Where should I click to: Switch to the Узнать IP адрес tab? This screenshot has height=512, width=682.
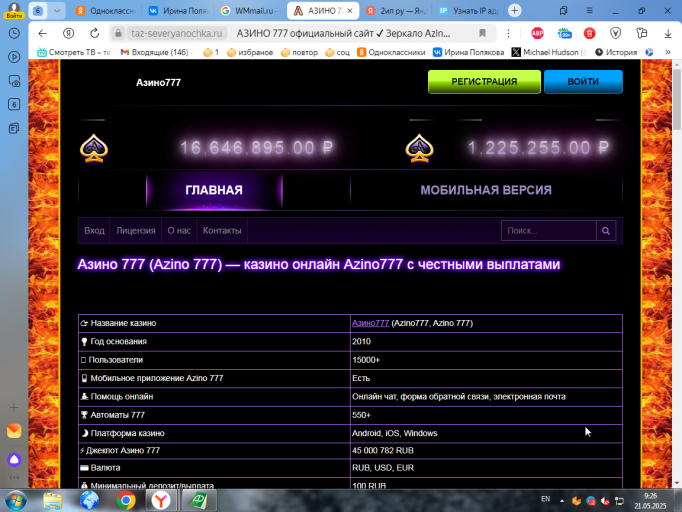(x=468, y=11)
